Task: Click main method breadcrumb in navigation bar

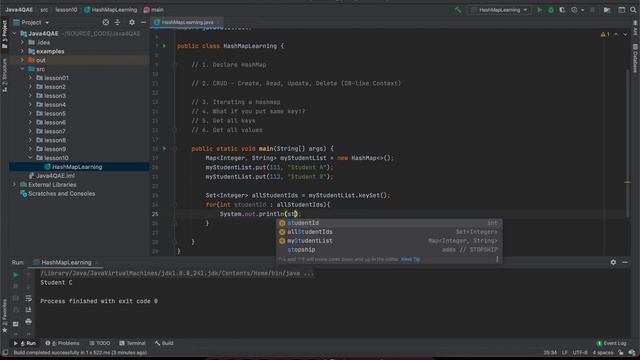Action: pos(153,10)
